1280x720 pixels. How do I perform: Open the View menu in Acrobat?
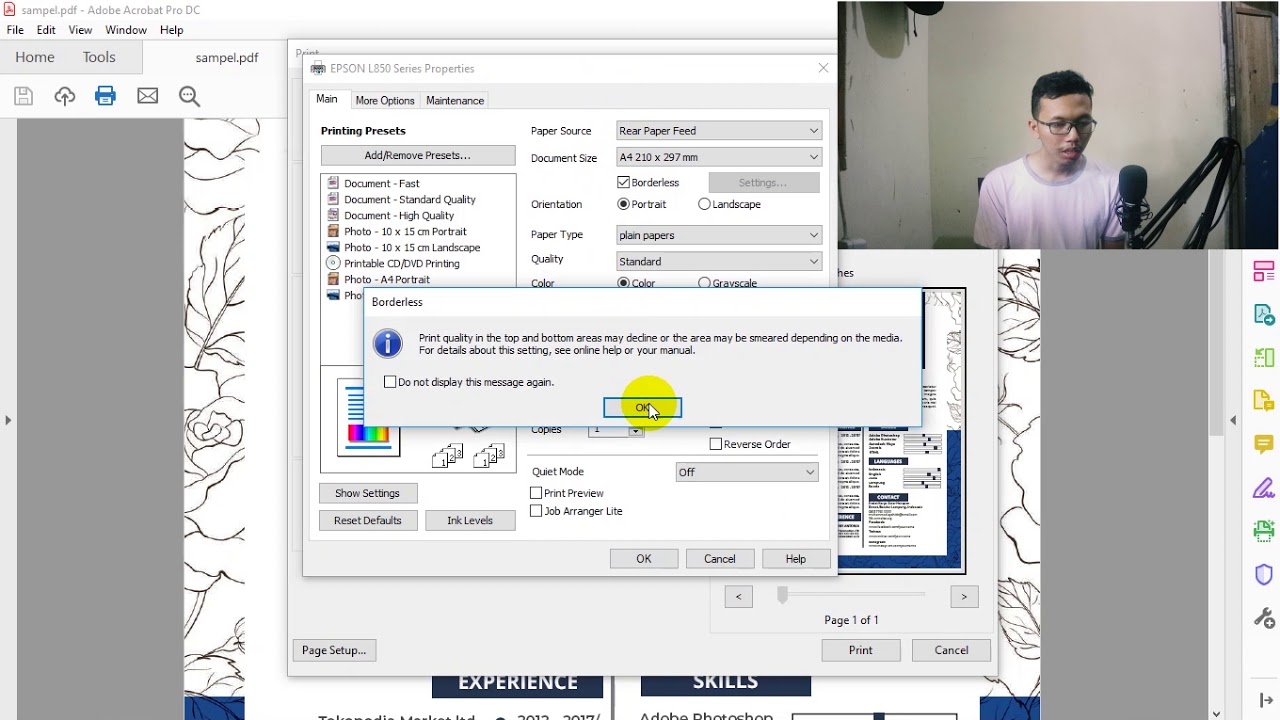80,30
